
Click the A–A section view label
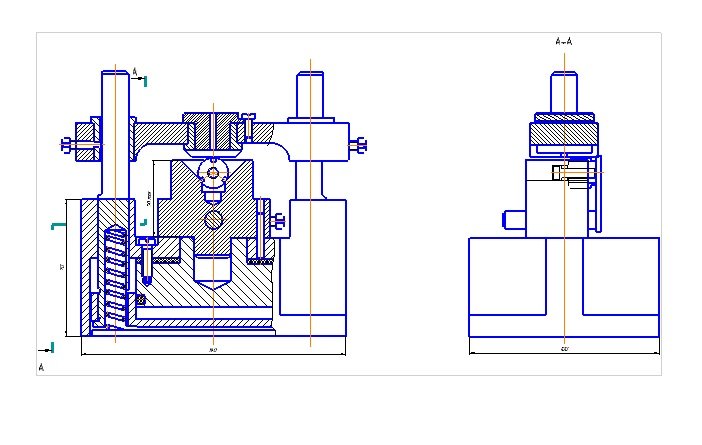tap(564, 42)
